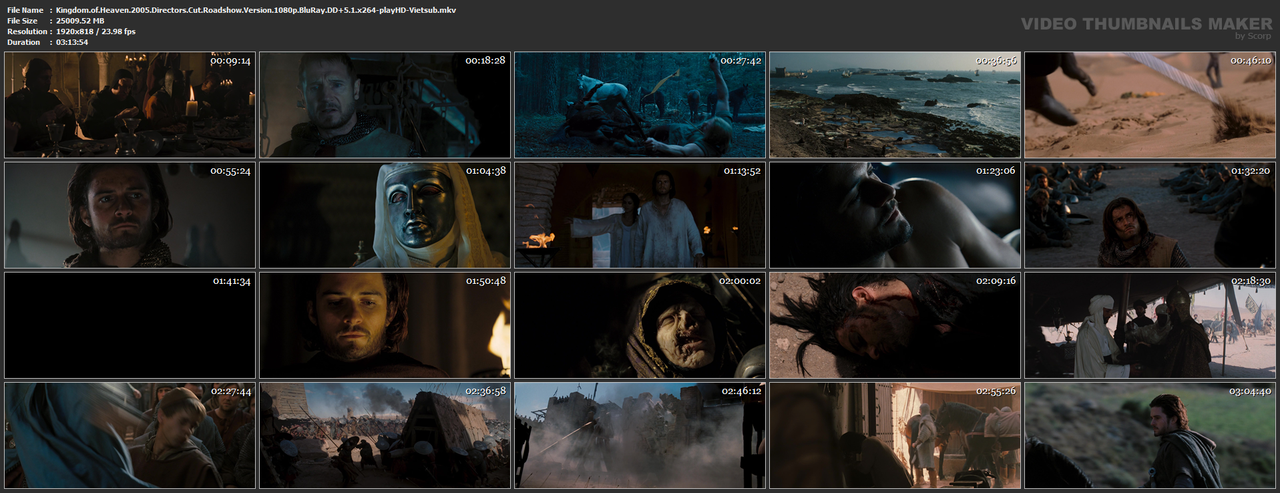Screen dimensions: 1280x493
Task: Click the thumbnail stamped 01:50:48
Action: [385, 325]
